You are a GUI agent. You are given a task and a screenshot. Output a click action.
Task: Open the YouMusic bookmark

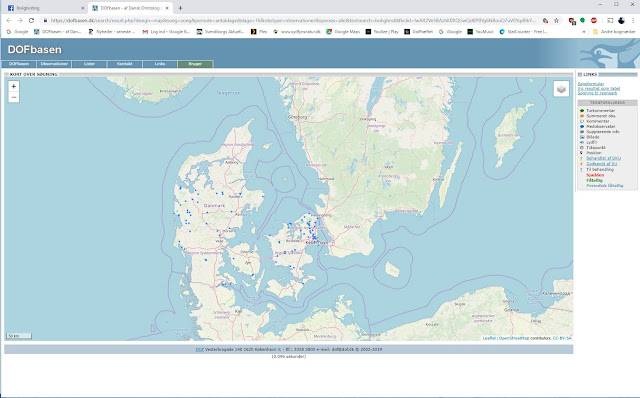point(481,31)
